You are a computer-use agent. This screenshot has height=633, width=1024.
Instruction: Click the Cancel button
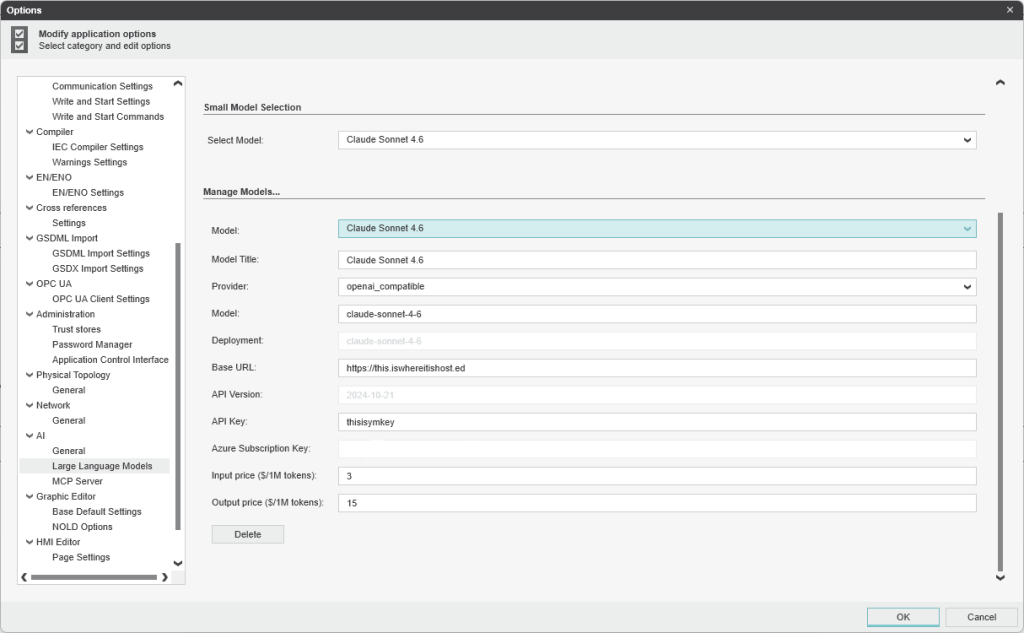[x=982, y=617]
